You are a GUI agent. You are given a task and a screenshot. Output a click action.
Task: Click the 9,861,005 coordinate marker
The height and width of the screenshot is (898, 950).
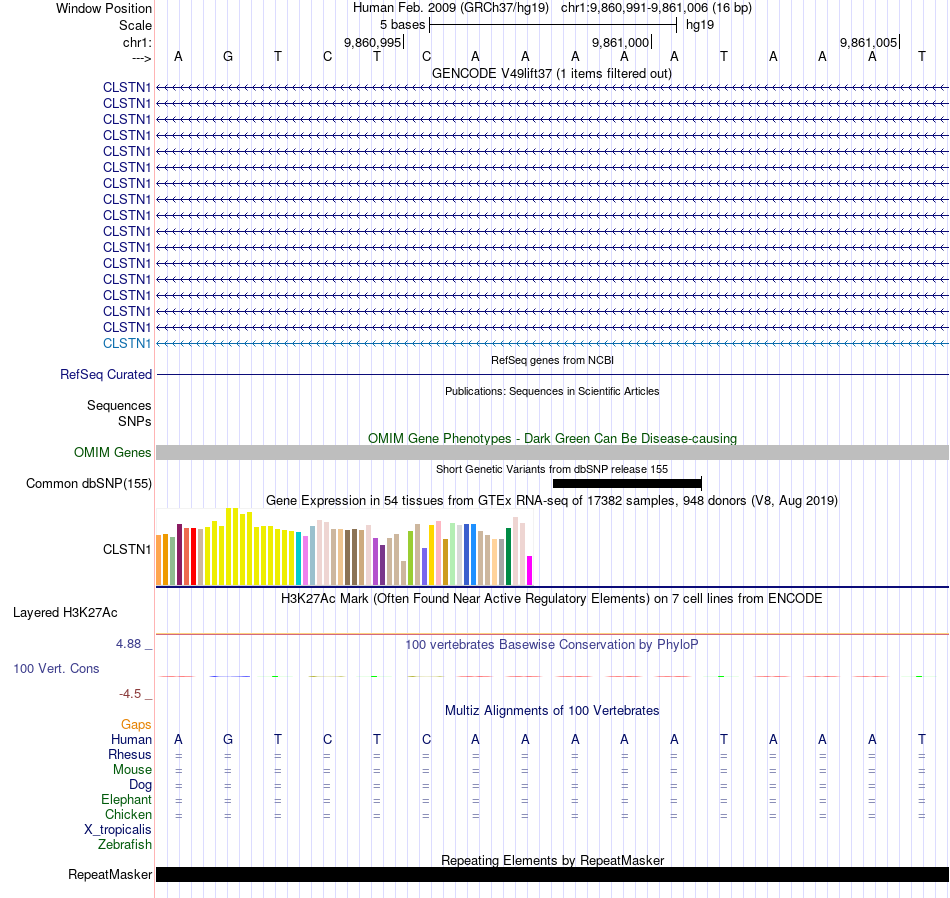click(x=868, y=42)
